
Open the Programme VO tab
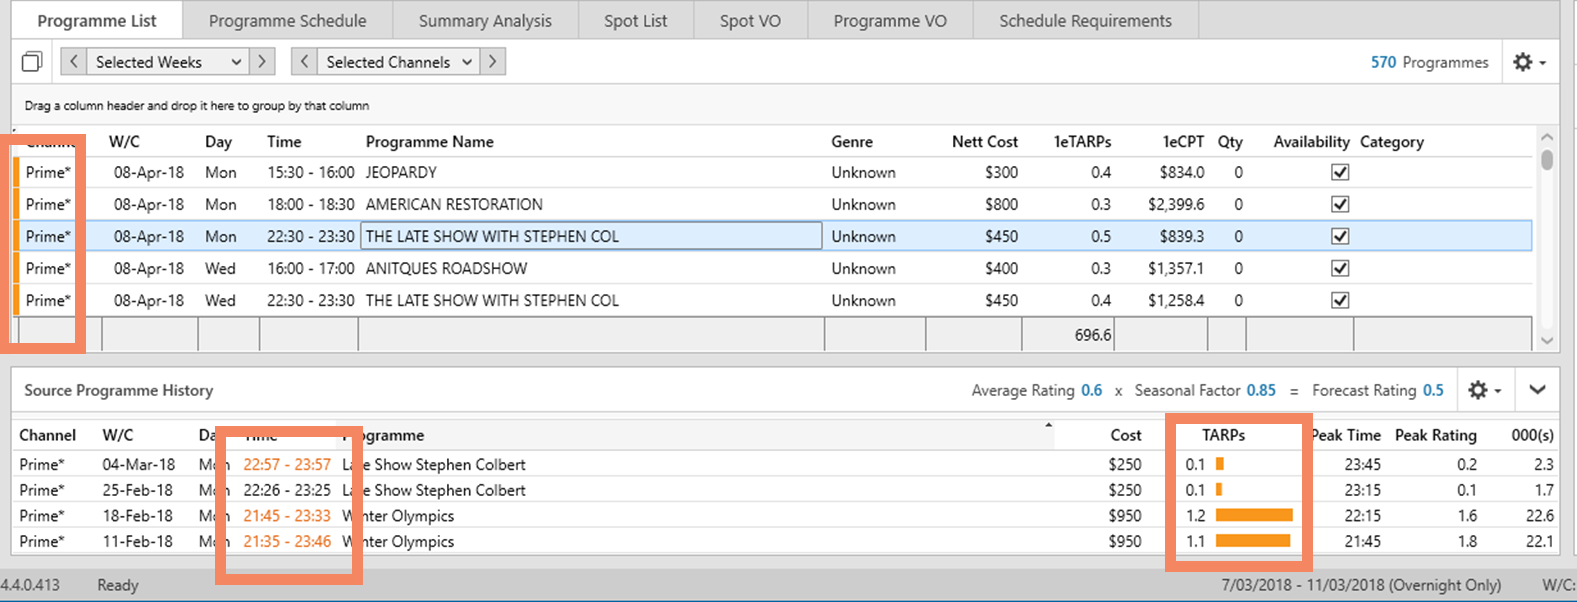pos(890,21)
